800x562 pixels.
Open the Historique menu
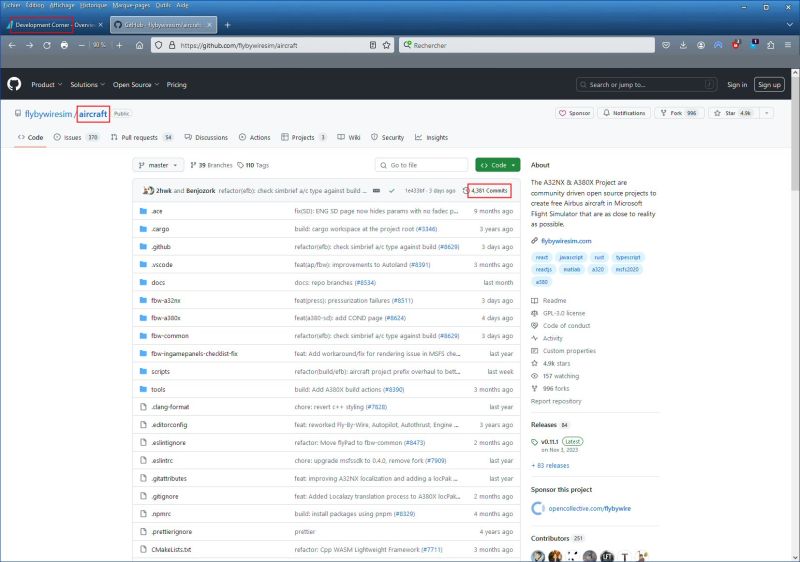[x=93, y=5]
